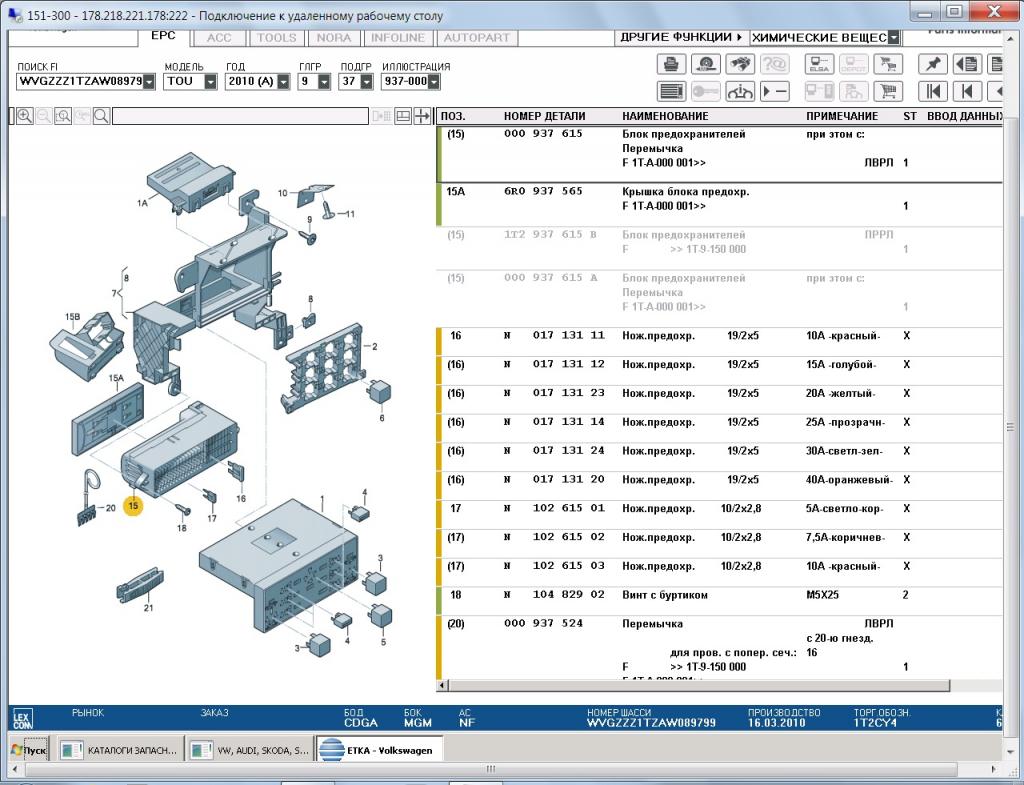The image size is (1024, 785).
Task: Open the ELSA workshop info button
Action: tap(819, 64)
